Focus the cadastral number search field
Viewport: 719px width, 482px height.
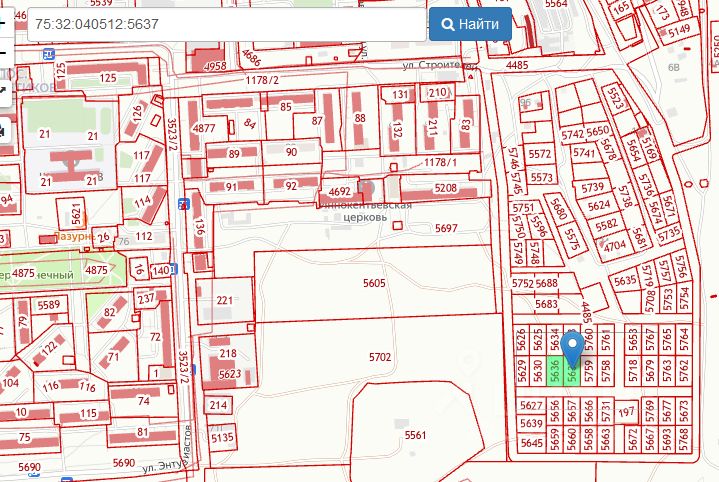227,24
